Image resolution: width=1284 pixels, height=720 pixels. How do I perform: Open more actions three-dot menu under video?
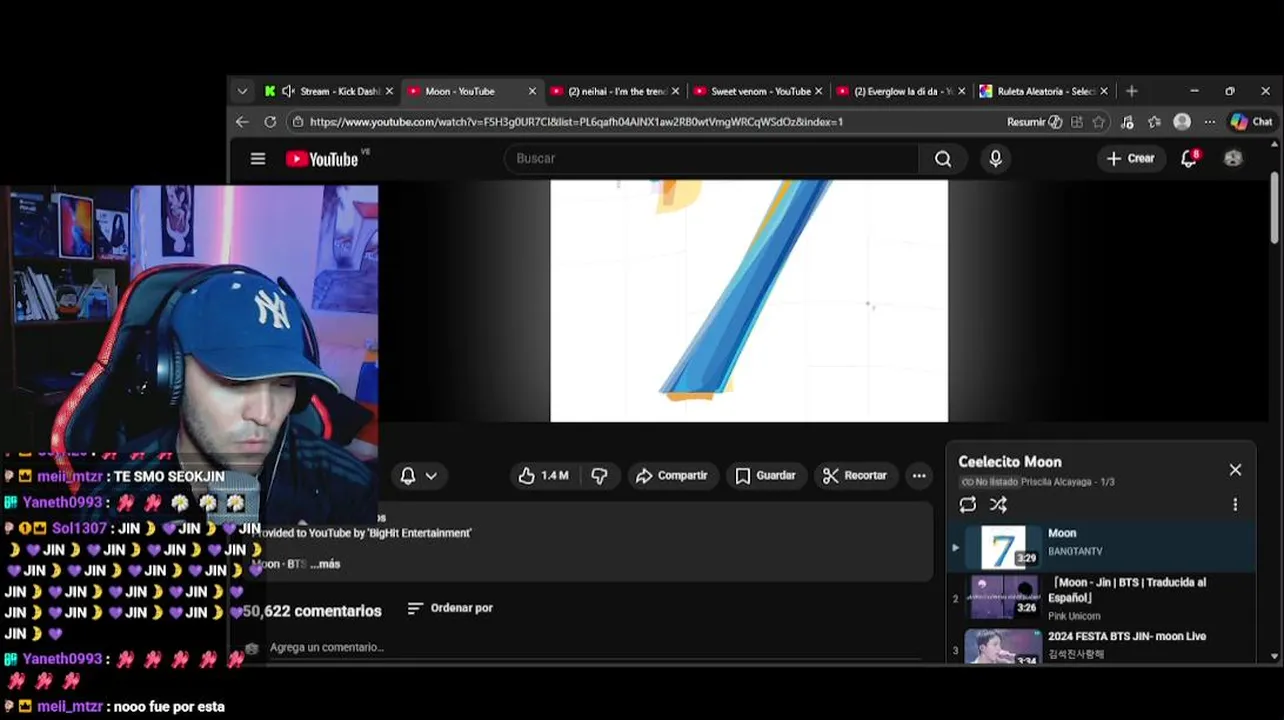pos(919,476)
